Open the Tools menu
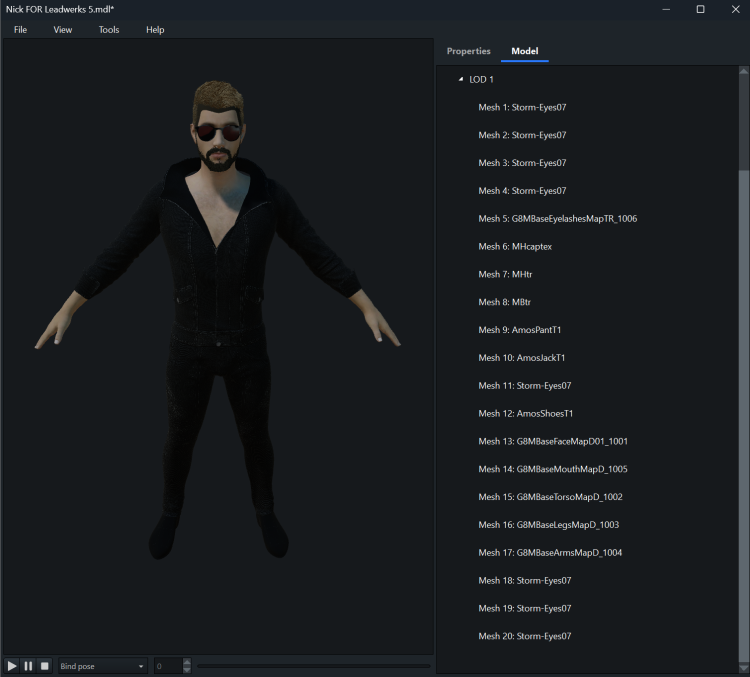The image size is (750, 677). [x=109, y=30]
